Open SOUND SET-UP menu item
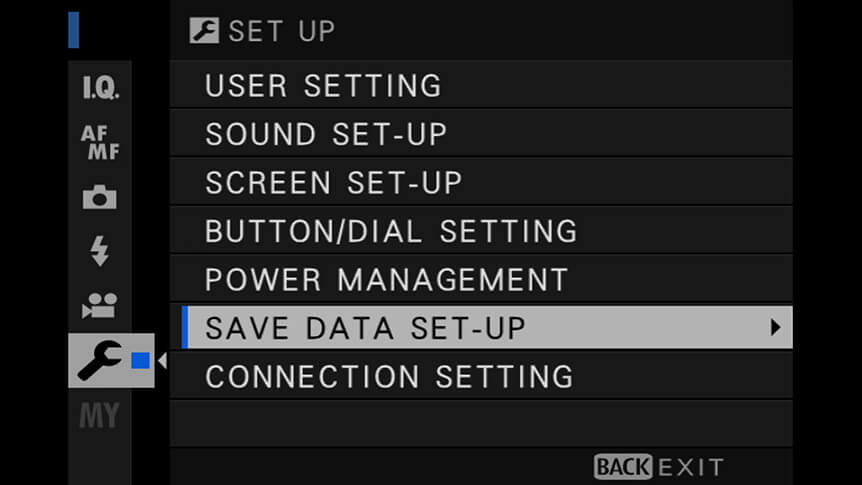The height and width of the screenshot is (485, 862). point(481,134)
